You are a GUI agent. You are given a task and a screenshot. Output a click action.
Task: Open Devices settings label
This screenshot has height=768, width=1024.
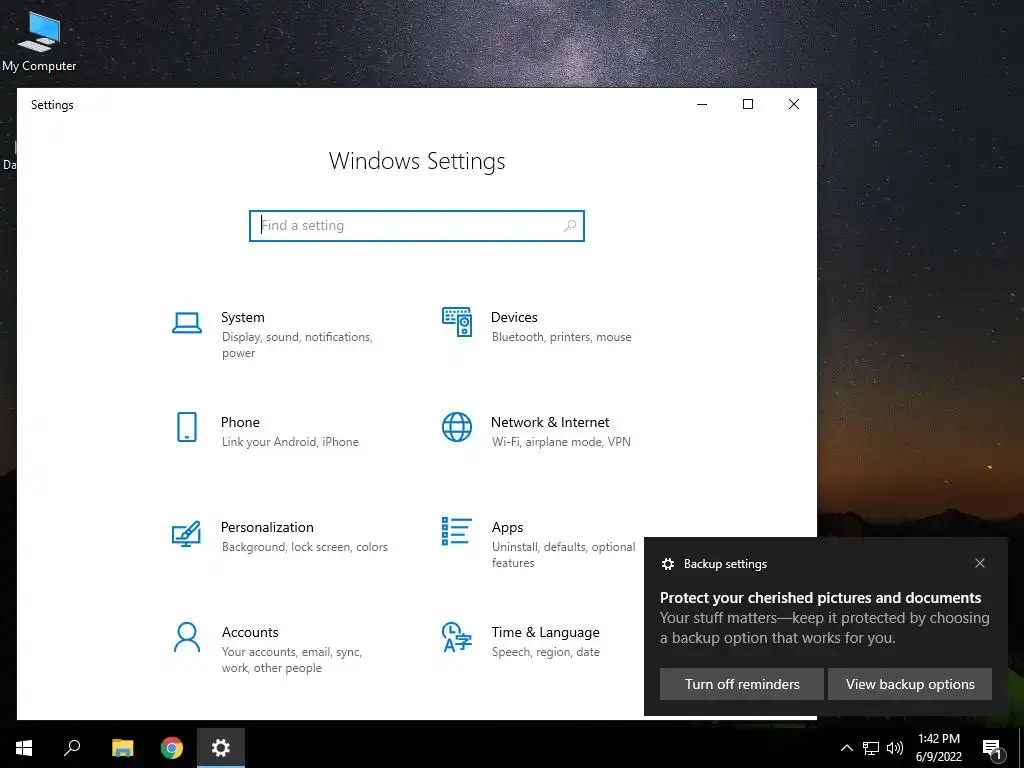pos(514,317)
